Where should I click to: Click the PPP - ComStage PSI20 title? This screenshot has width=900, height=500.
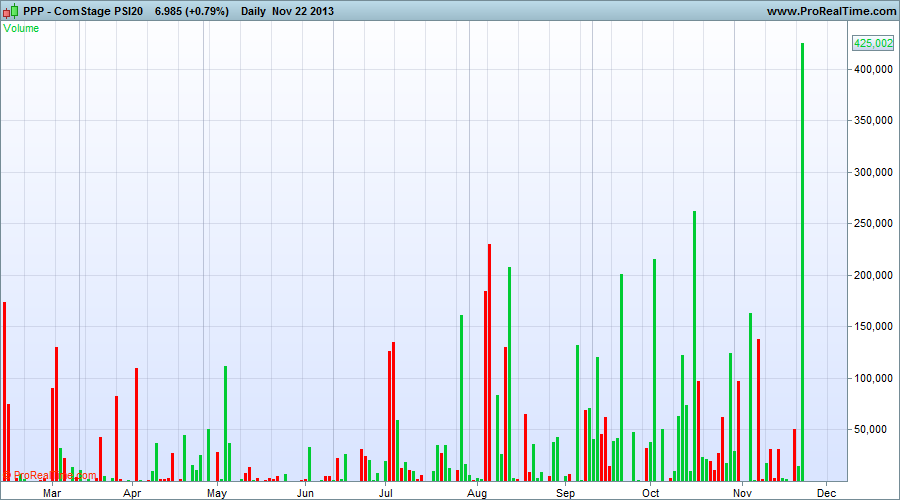pyautogui.click(x=83, y=11)
